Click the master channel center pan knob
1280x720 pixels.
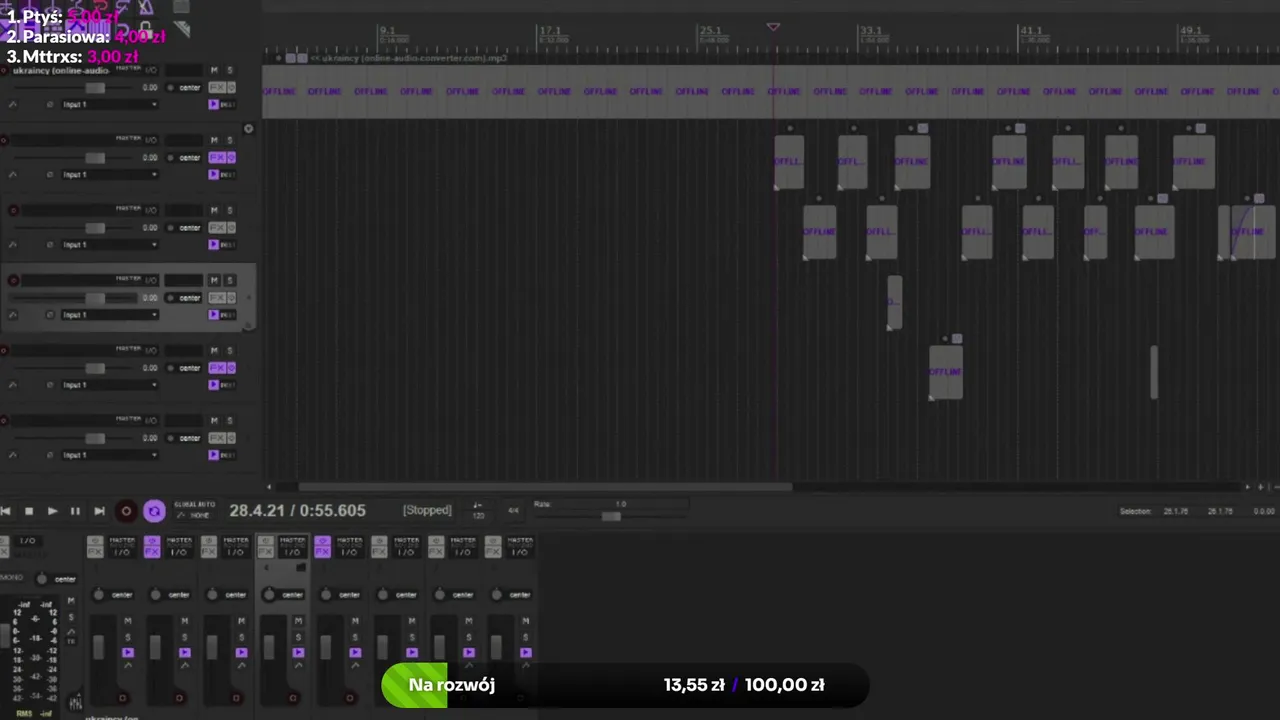point(41,579)
